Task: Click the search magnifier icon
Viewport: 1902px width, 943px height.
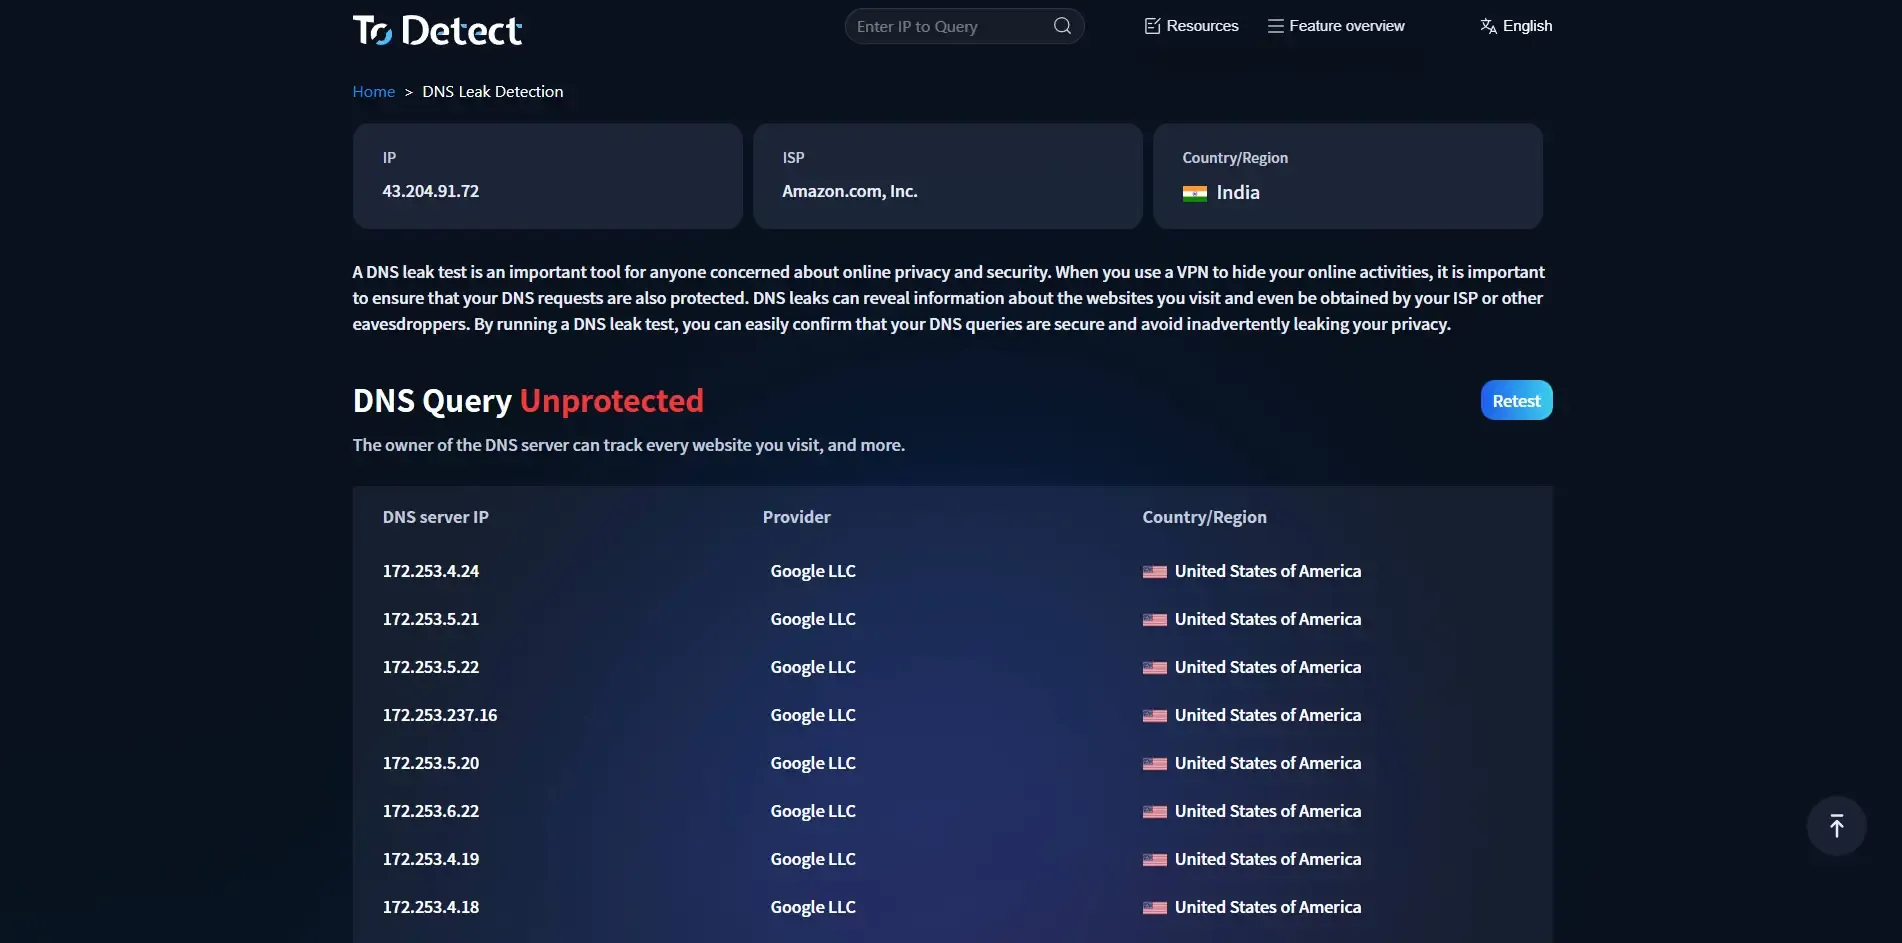Action: (1062, 26)
